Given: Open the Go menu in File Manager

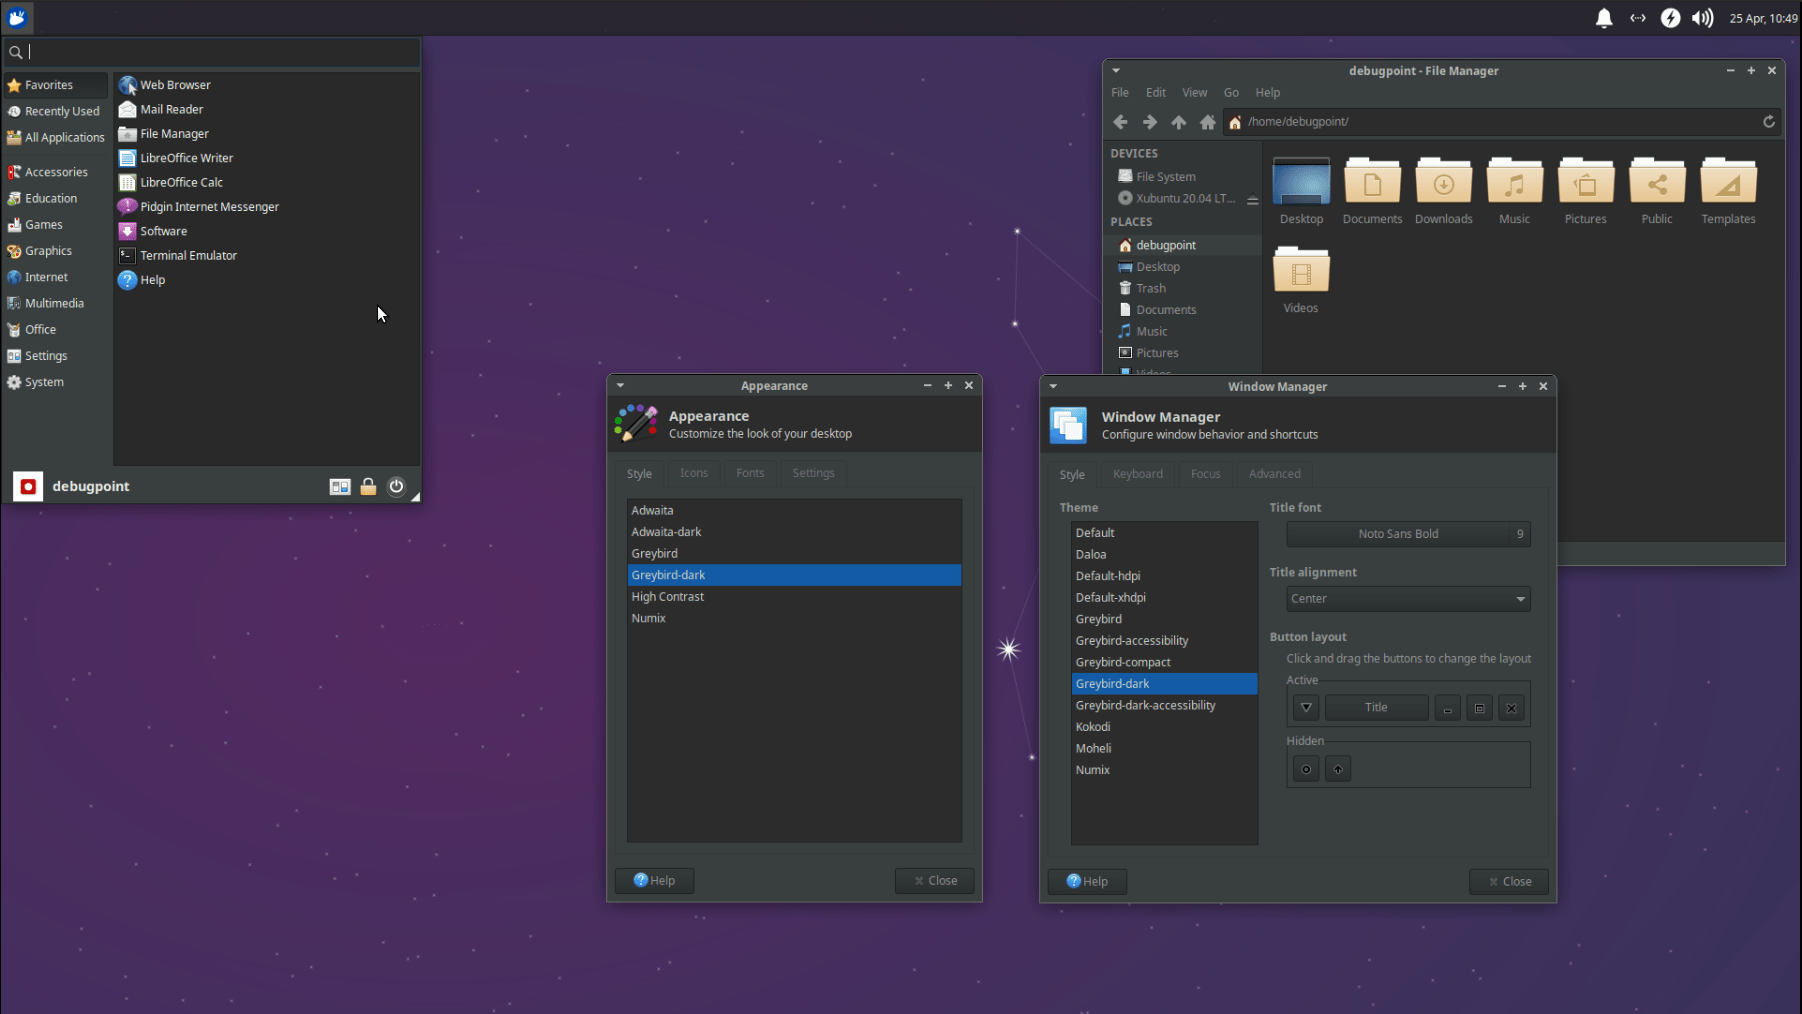Looking at the screenshot, I should tap(1231, 92).
